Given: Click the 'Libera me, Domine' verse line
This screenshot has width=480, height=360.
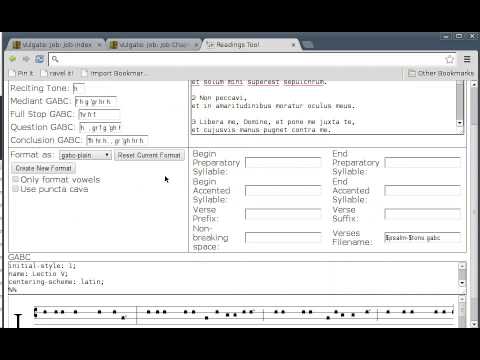Looking at the screenshot, I should click(x=273, y=122).
